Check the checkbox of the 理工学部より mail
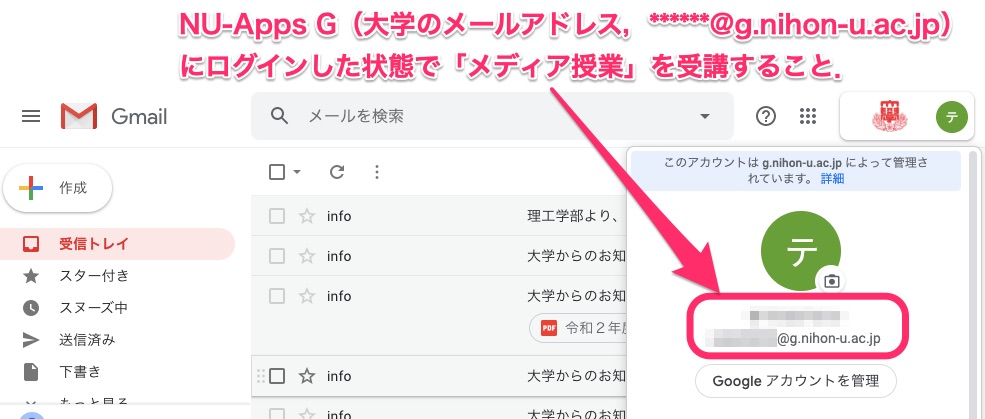Screen dimensions: 985x419 (x=276, y=216)
